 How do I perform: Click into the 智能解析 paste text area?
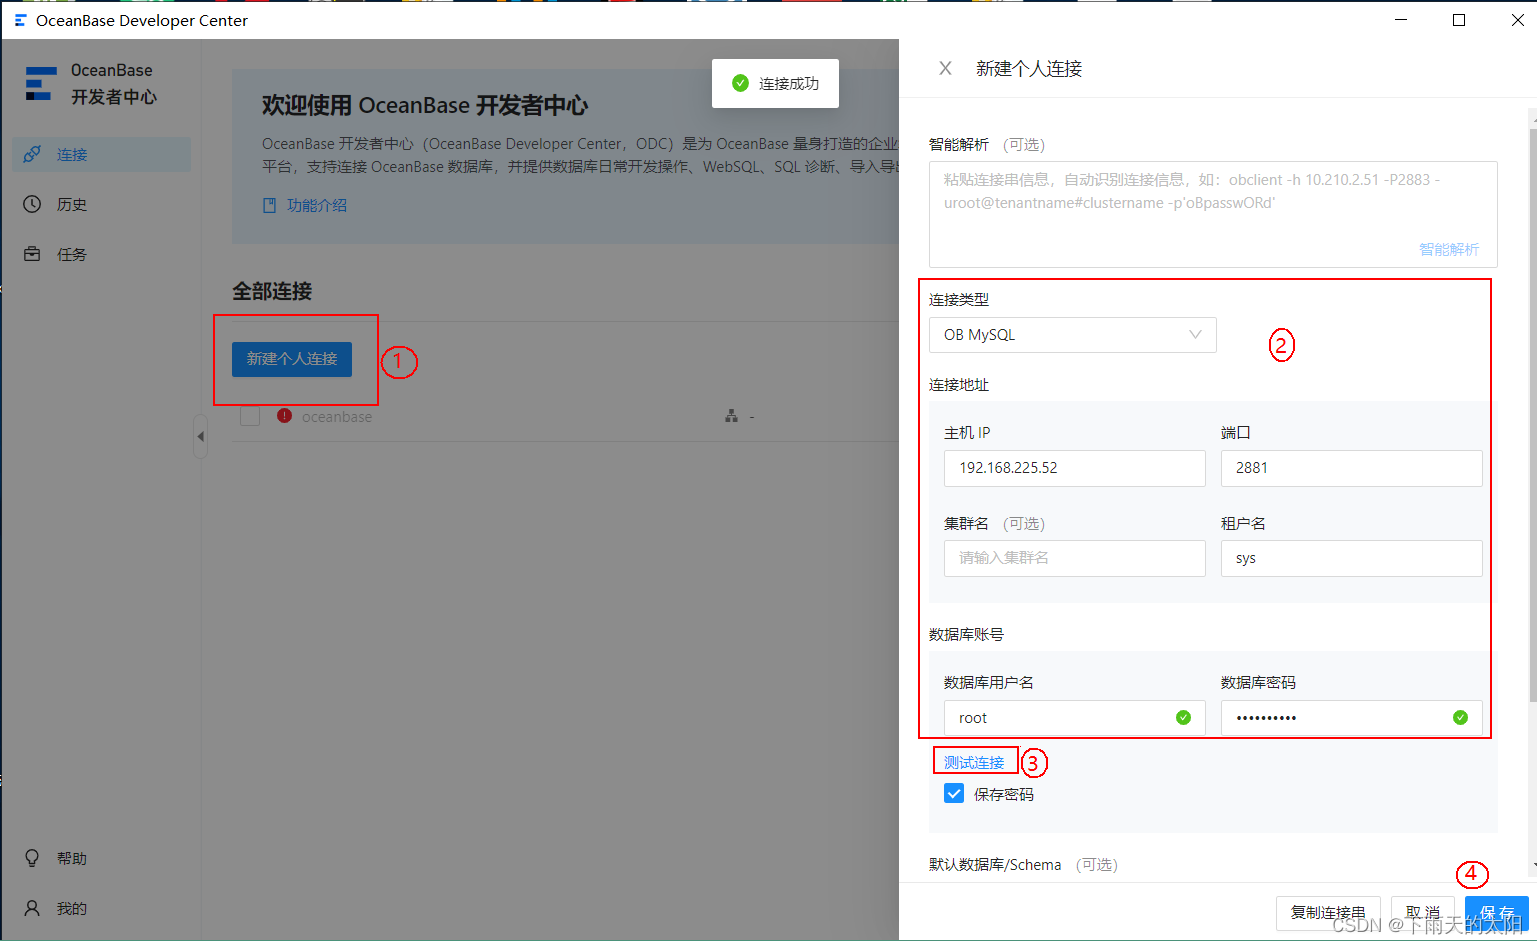click(1213, 214)
